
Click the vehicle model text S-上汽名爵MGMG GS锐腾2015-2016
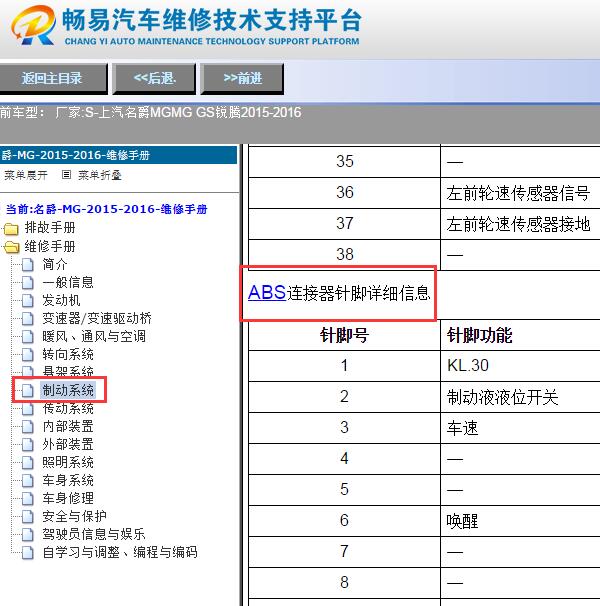[193, 112]
